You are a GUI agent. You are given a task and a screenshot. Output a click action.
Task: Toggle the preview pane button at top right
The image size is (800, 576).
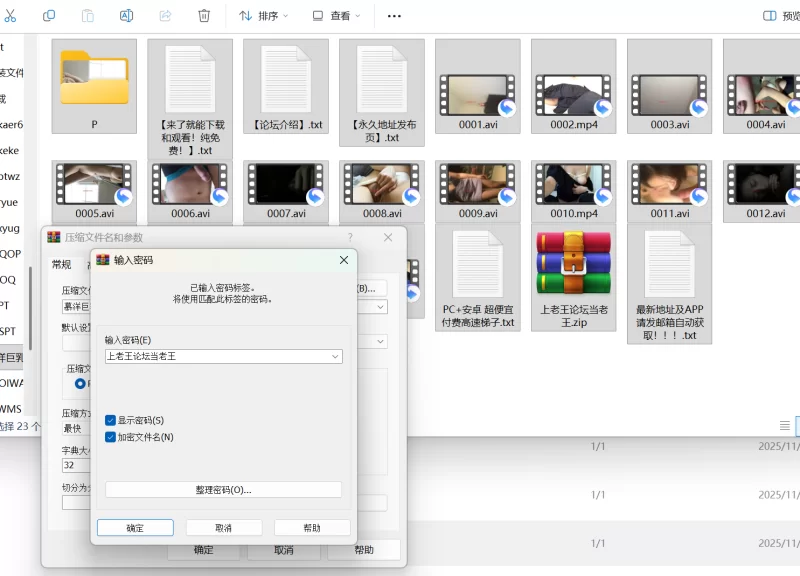(x=771, y=16)
